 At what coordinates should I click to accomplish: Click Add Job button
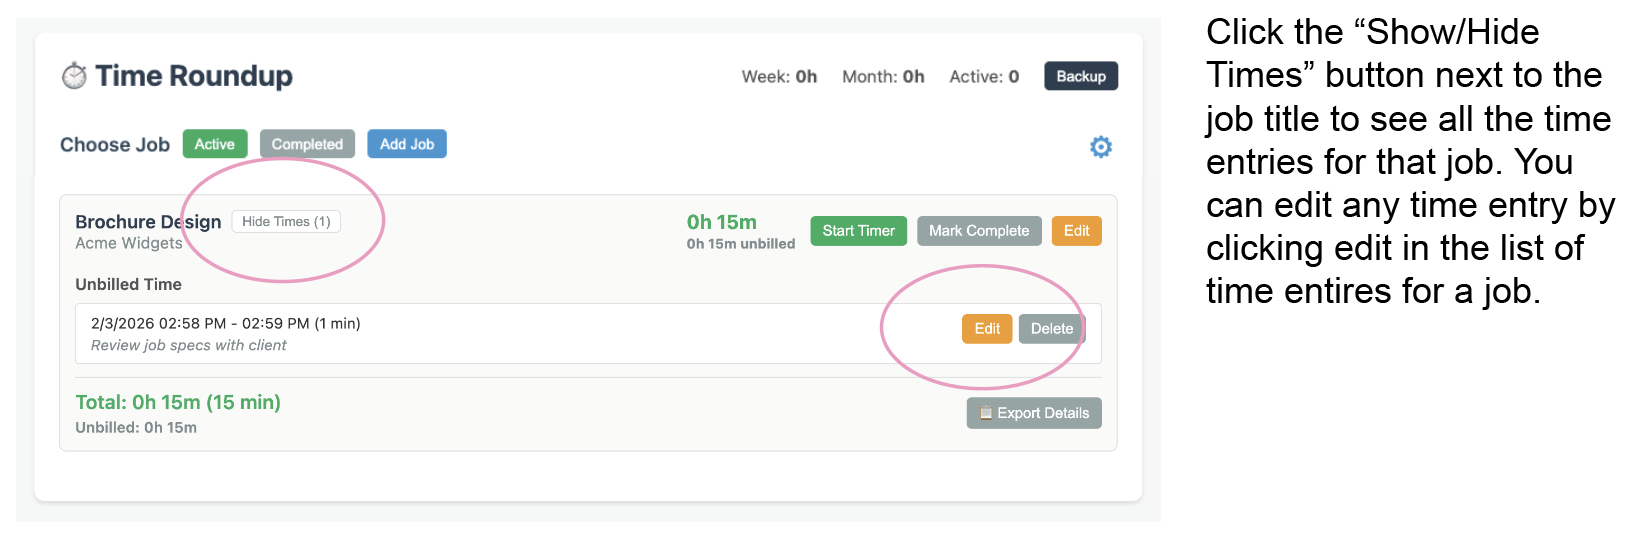coord(407,144)
